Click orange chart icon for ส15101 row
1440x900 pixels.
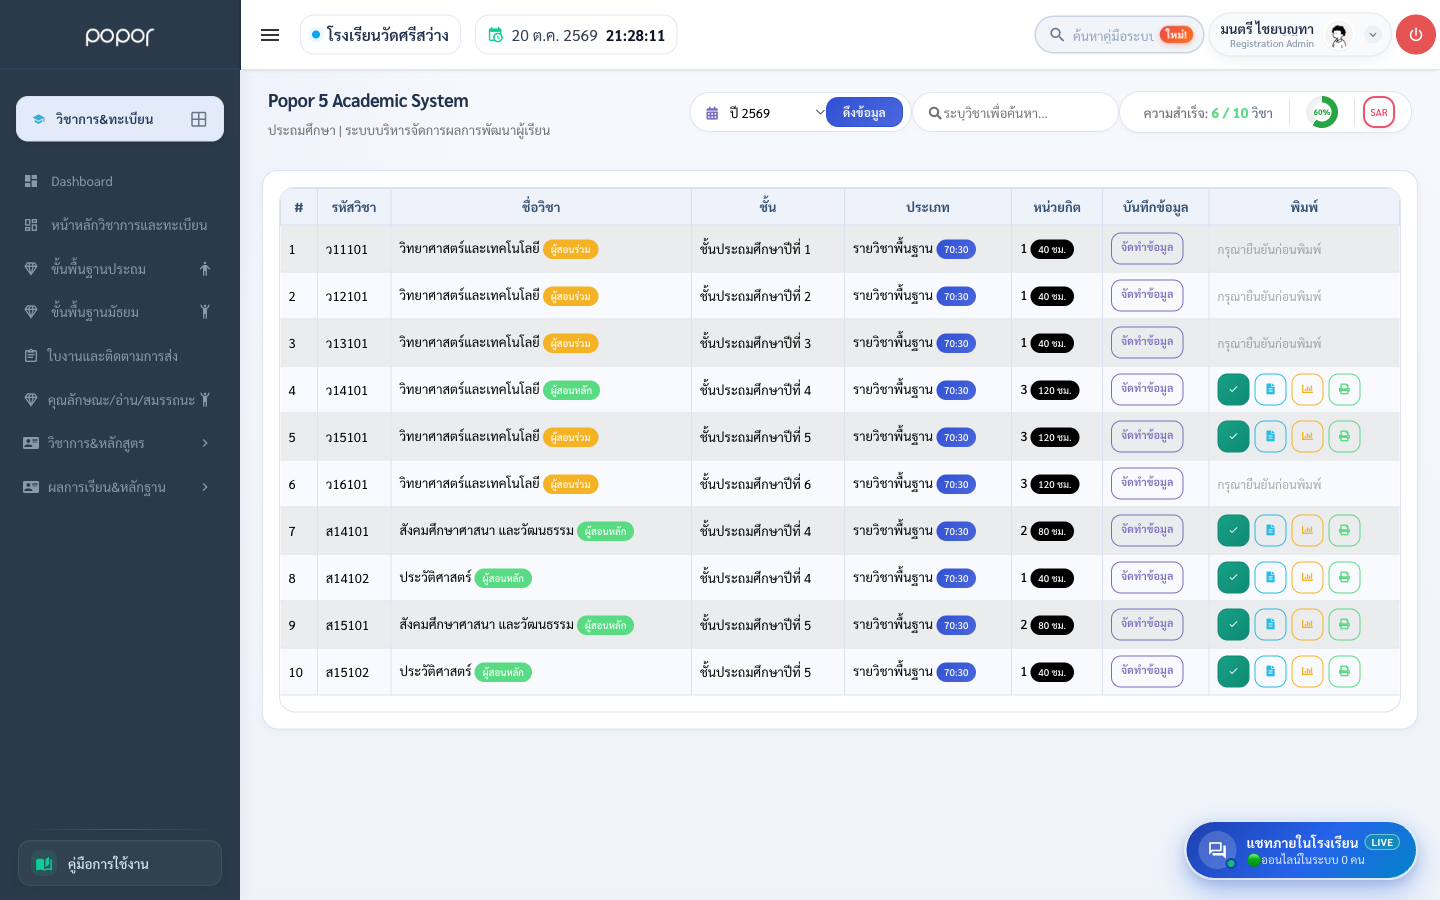1307,625
